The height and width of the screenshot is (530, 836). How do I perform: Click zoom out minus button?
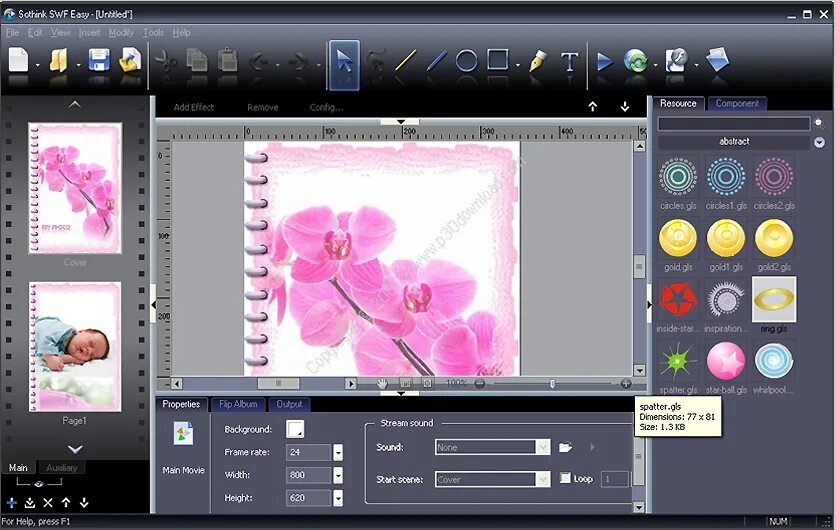point(479,383)
